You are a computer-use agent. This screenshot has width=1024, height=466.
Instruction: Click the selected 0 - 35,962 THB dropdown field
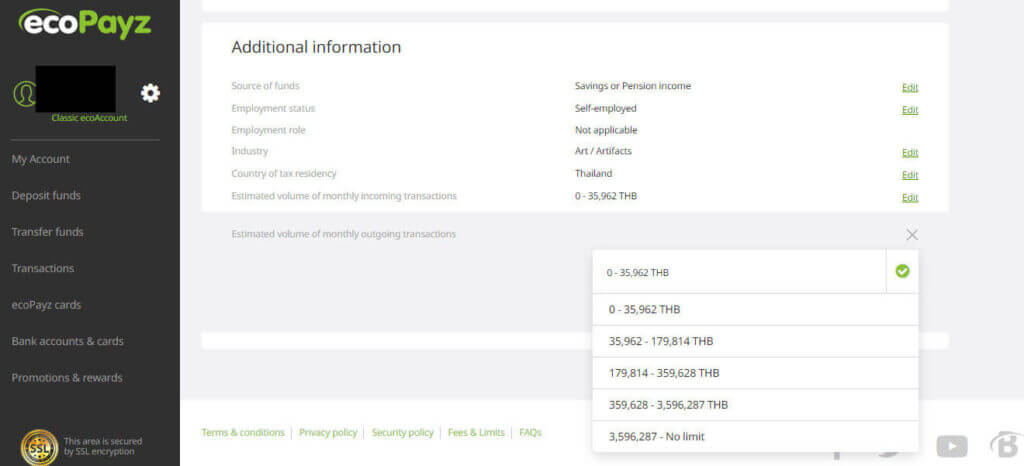pyautogui.click(x=739, y=272)
